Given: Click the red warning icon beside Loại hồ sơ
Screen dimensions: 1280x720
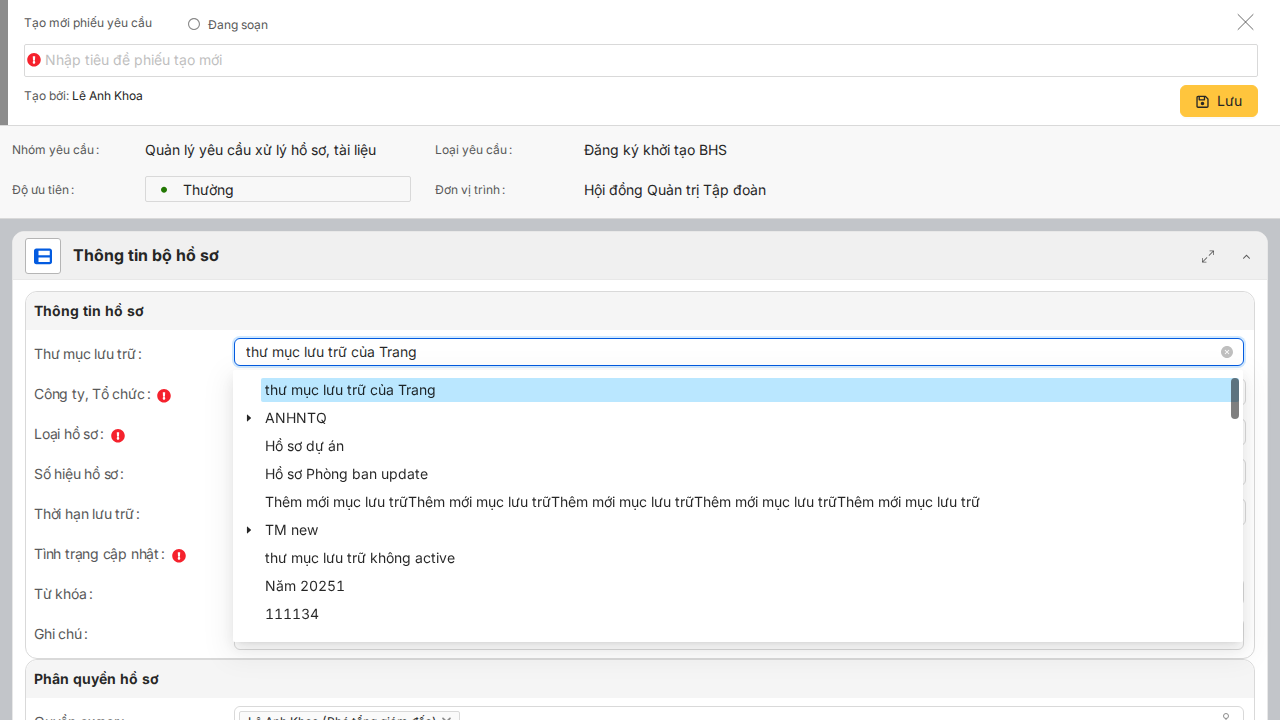Looking at the screenshot, I should coord(118,436).
